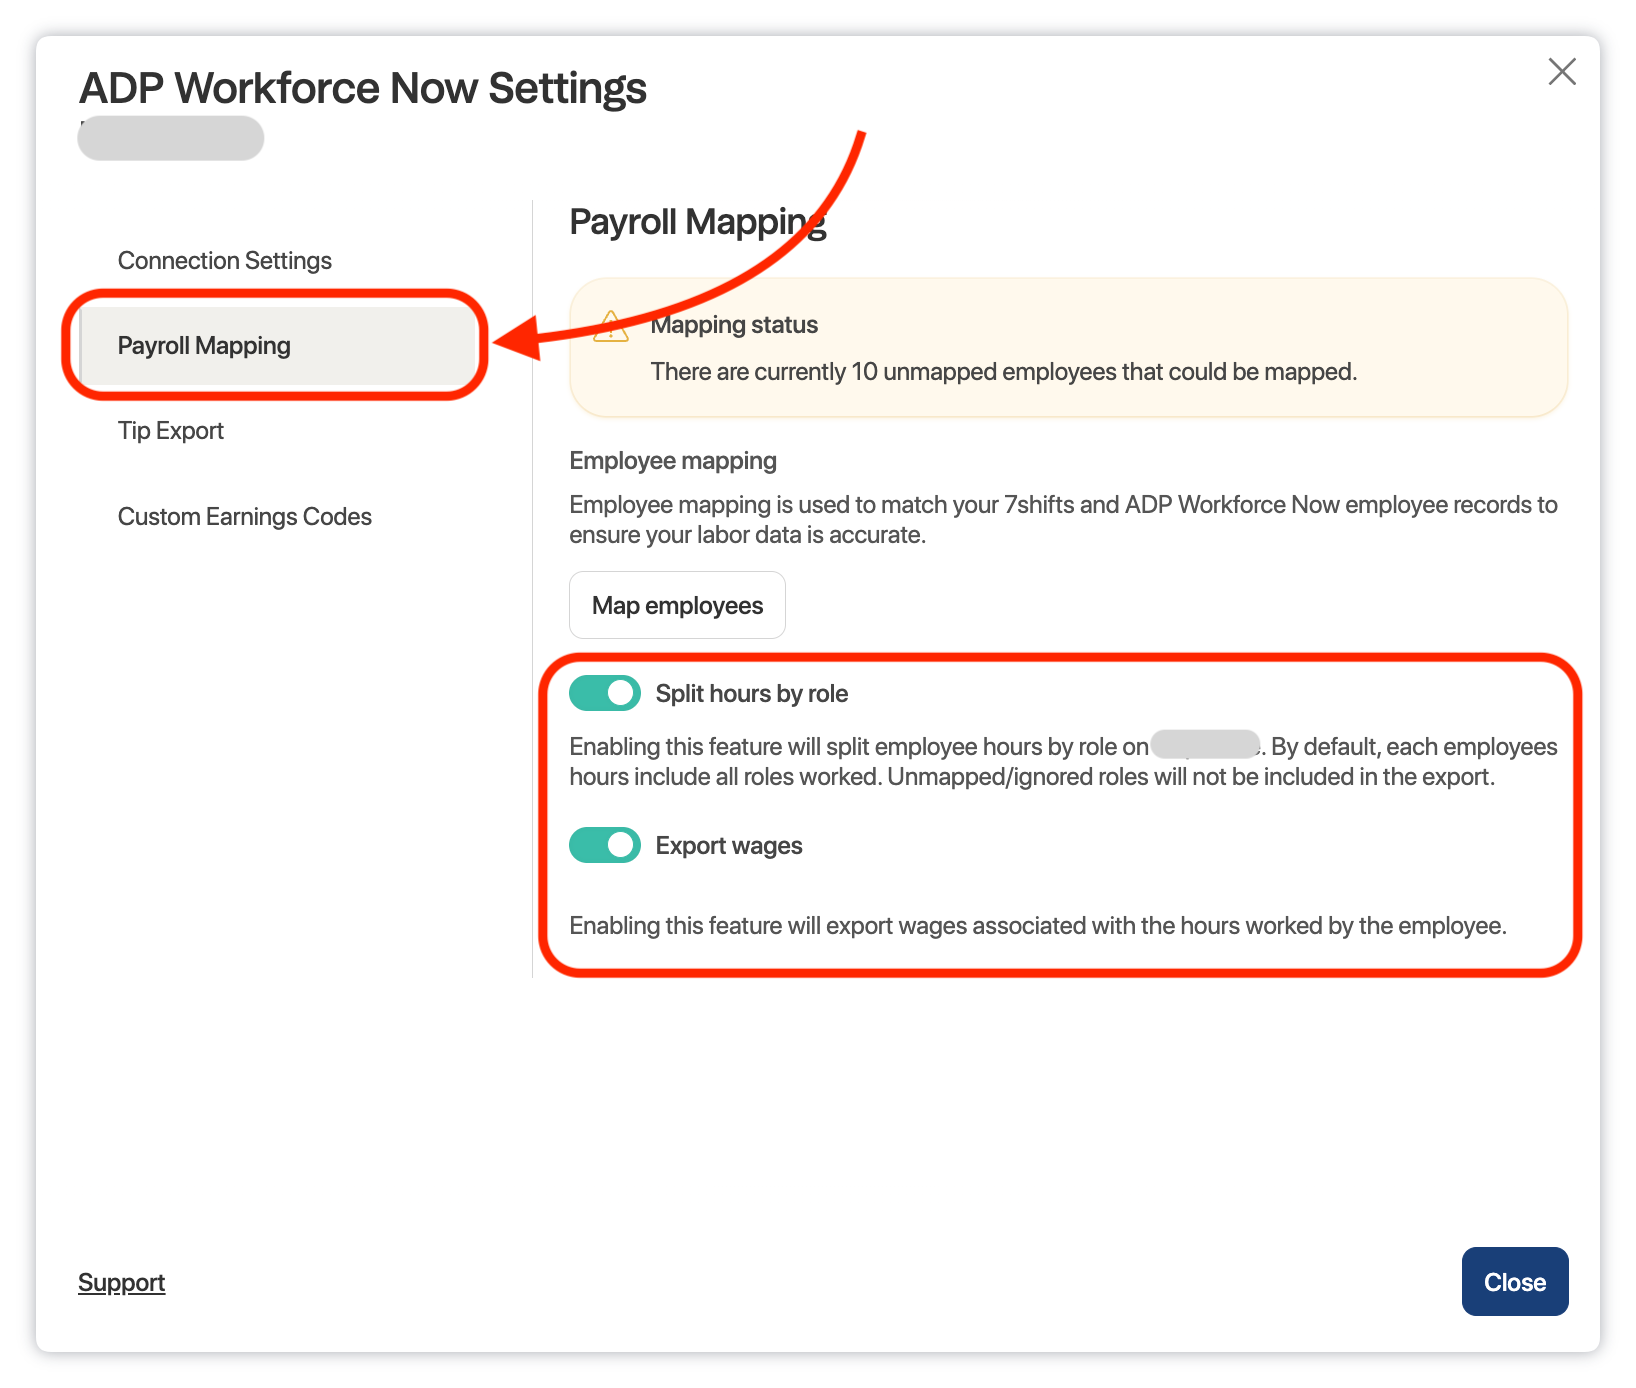This screenshot has width=1636, height=1388.
Task: Disable the Export wages switch
Action: 605,845
